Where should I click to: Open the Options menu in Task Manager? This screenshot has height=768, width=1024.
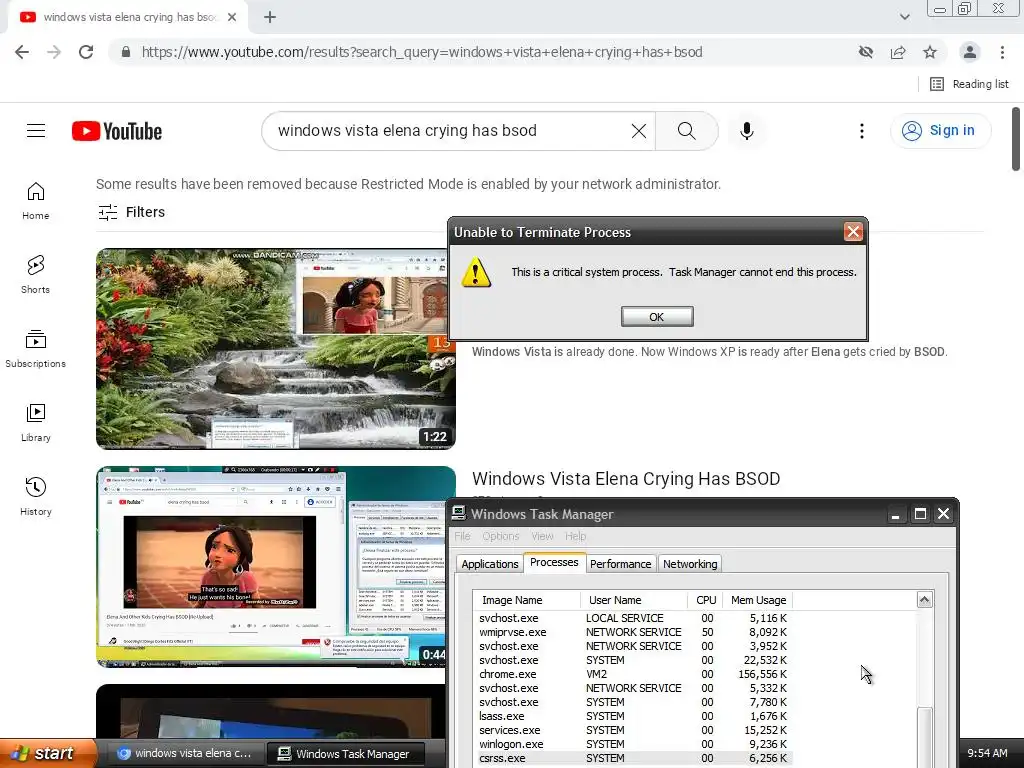click(x=501, y=536)
